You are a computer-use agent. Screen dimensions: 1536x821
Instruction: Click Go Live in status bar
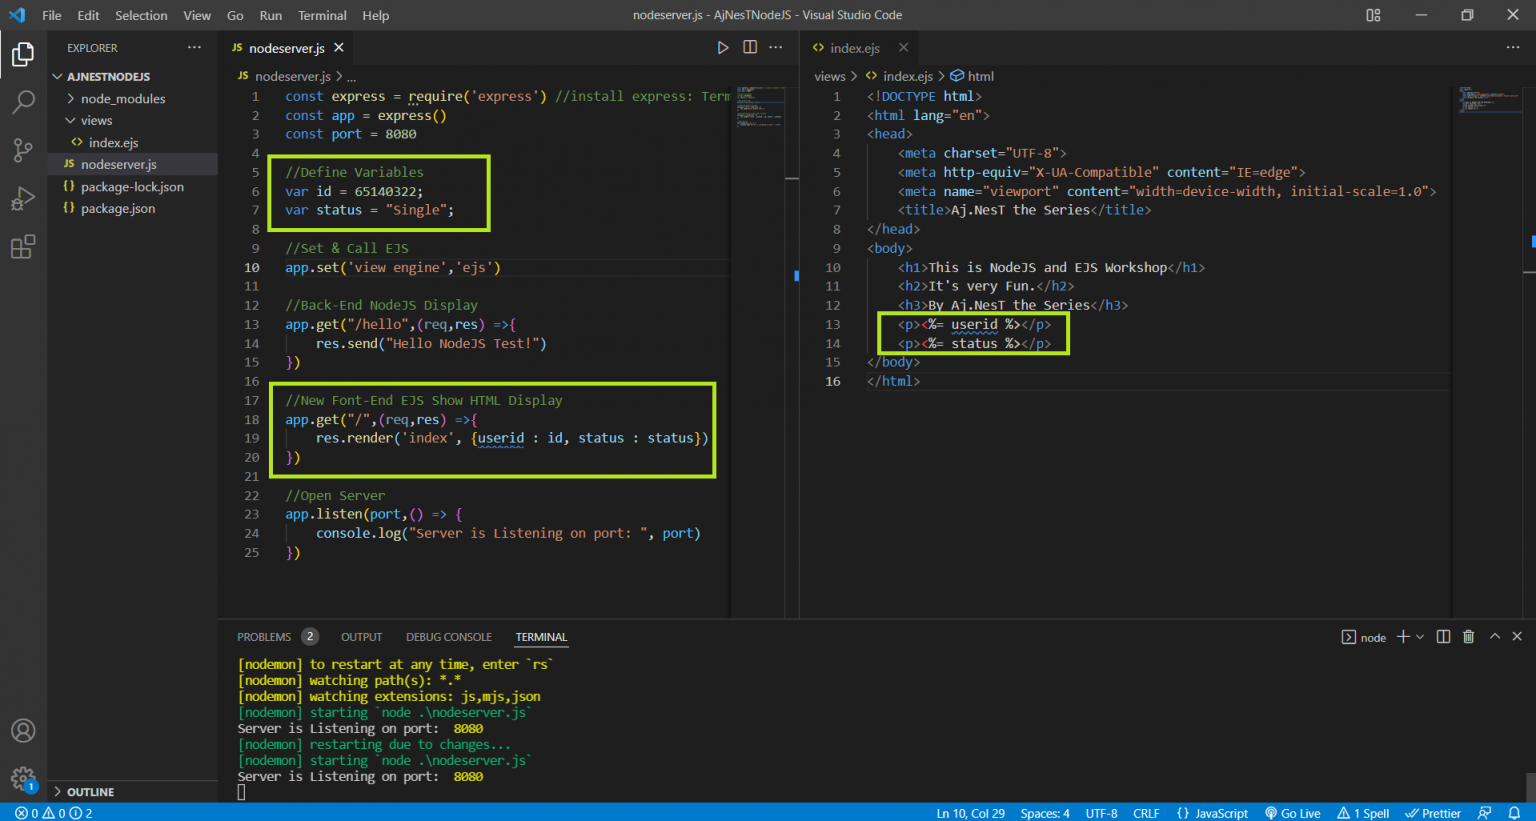1293,813
